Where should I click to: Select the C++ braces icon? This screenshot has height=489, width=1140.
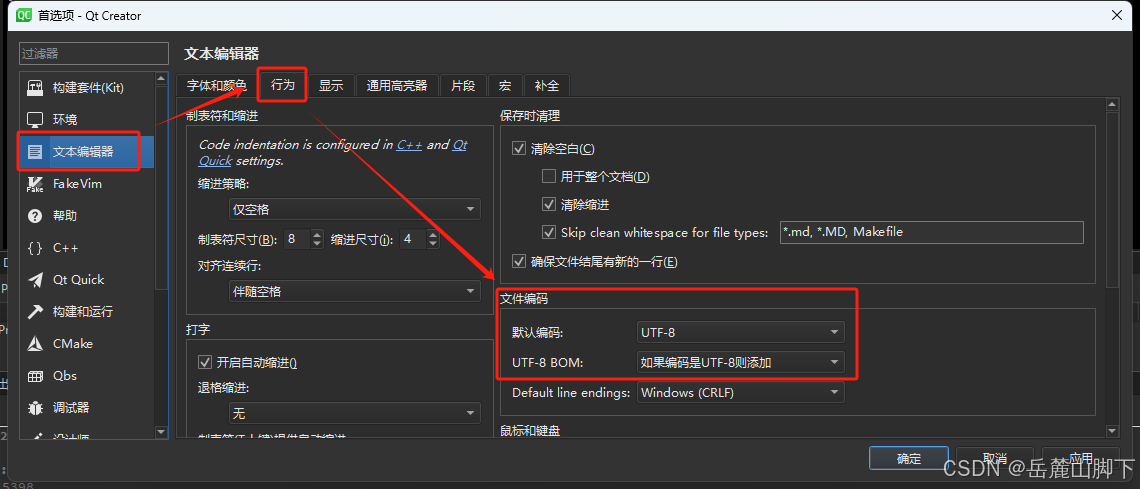(x=35, y=248)
